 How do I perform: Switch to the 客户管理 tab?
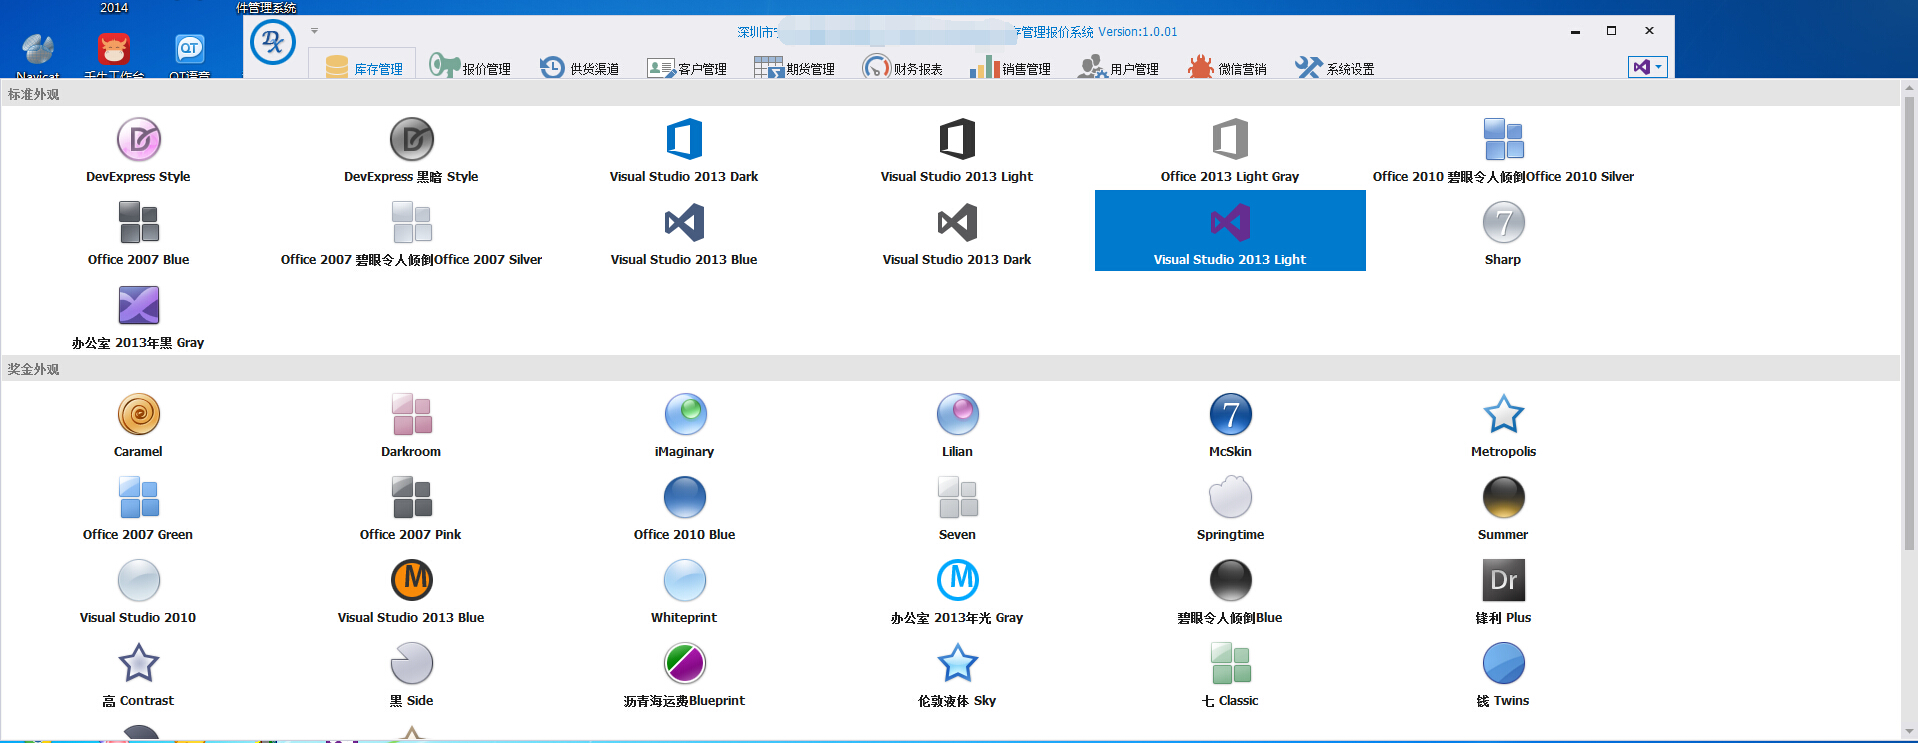pos(687,68)
